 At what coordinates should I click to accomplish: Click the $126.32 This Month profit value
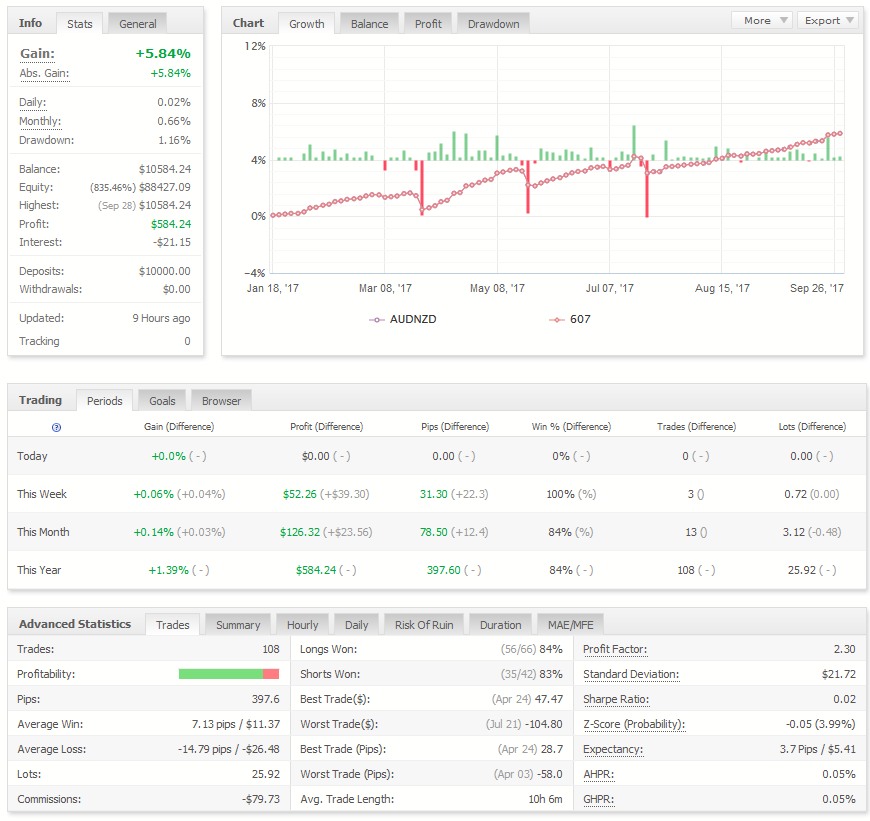pyautogui.click(x=300, y=532)
